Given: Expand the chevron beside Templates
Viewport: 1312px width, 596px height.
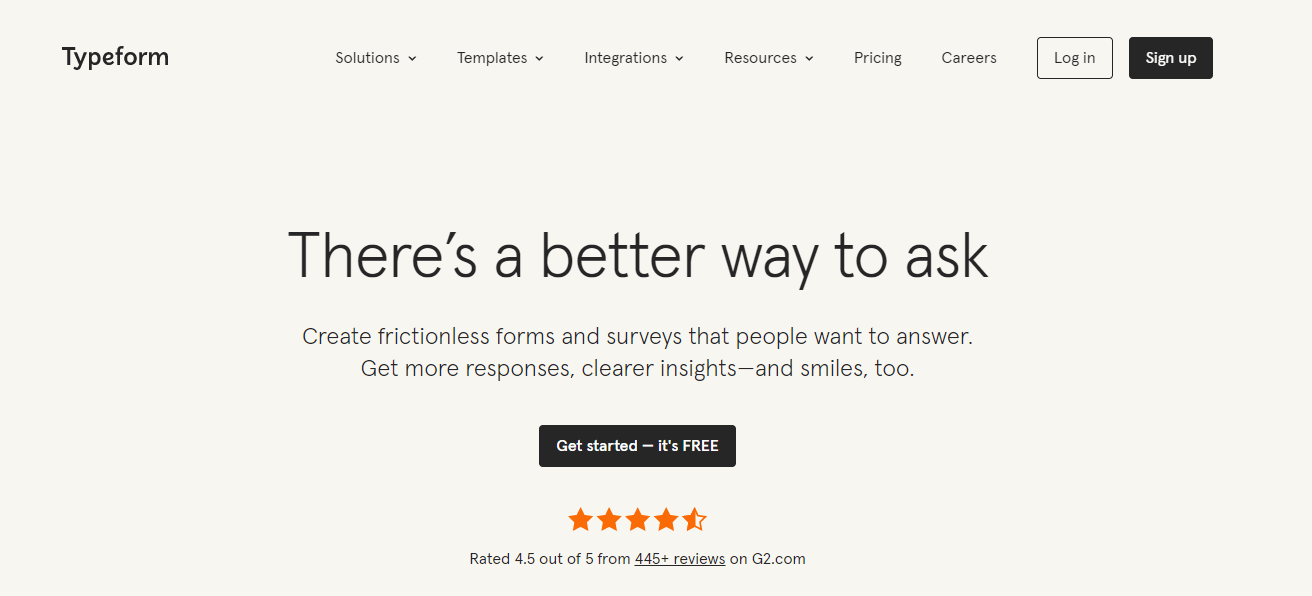Looking at the screenshot, I should click(539, 59).
